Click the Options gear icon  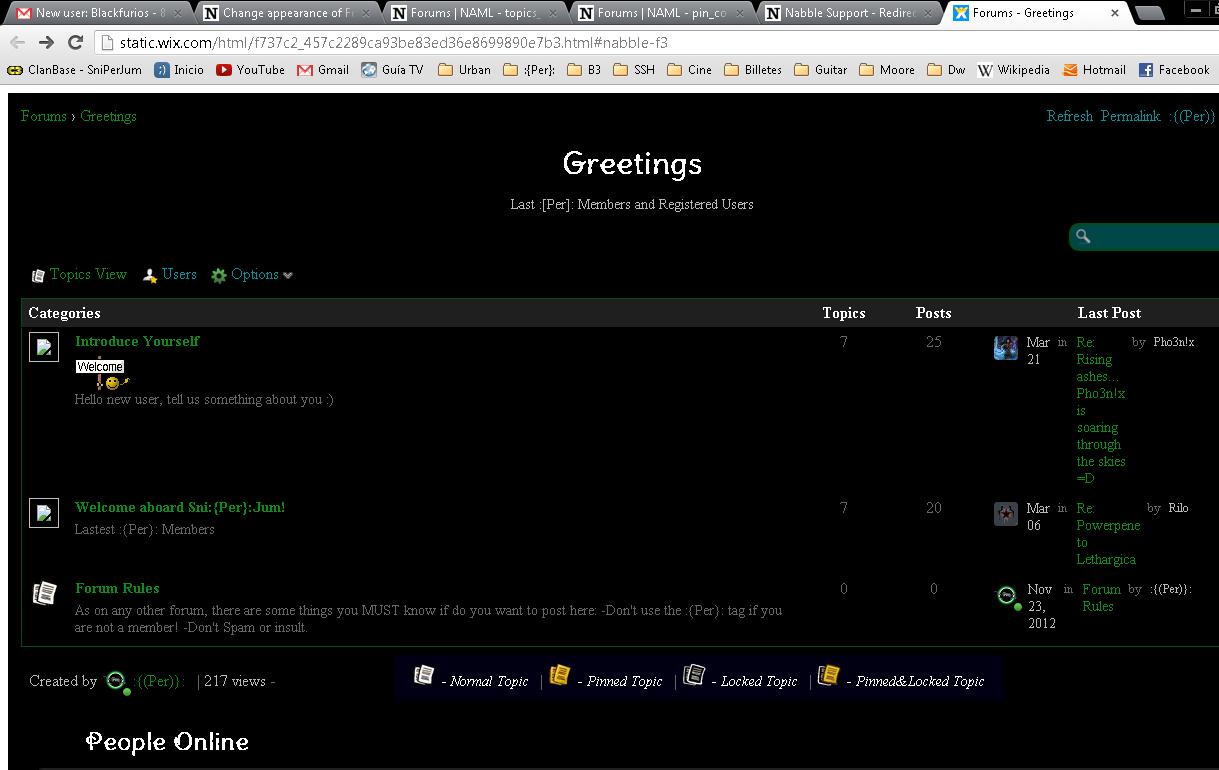(219, 276)
